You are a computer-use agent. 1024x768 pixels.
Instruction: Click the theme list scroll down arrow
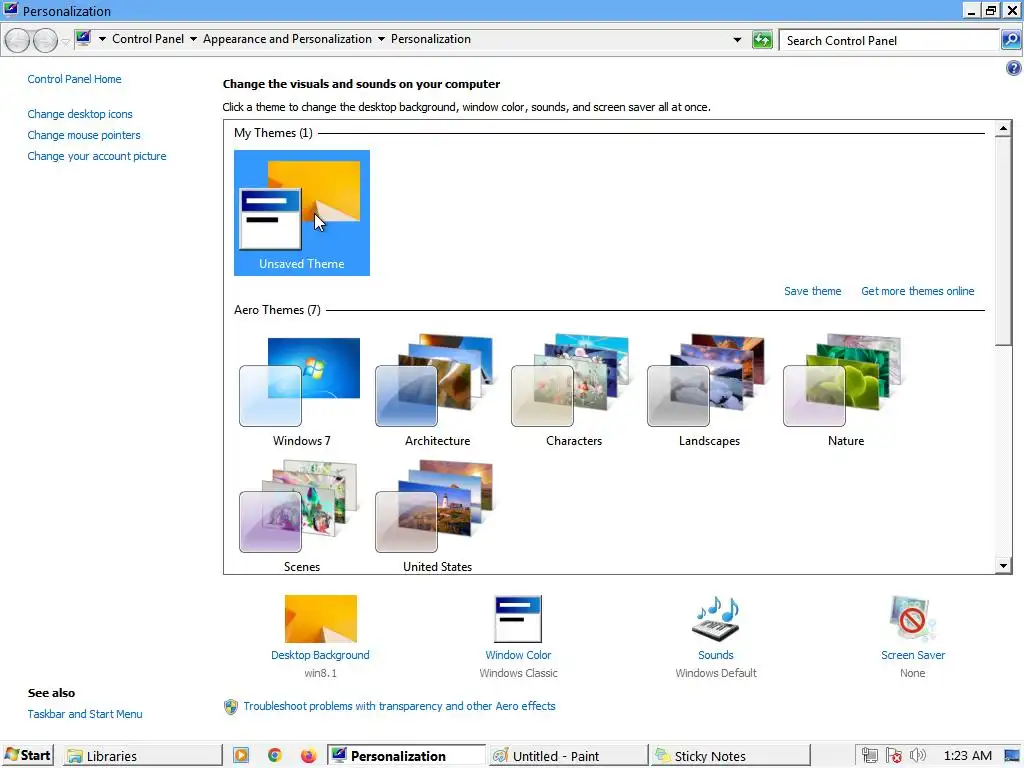(x=1003, y=566)
